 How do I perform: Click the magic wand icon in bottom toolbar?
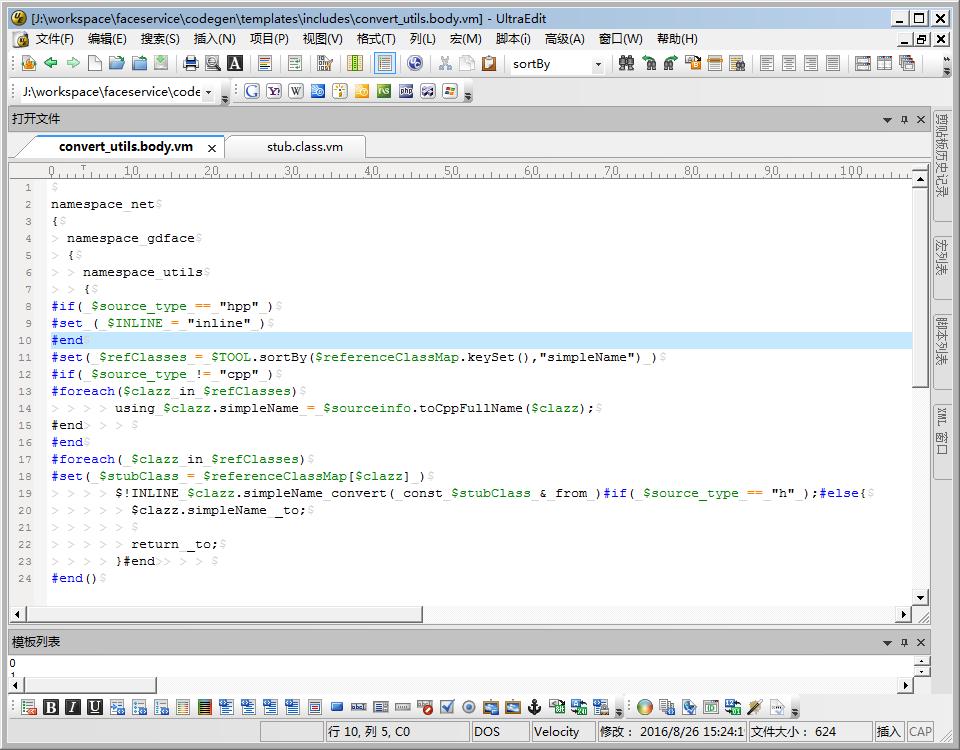[x=755, y=707]
